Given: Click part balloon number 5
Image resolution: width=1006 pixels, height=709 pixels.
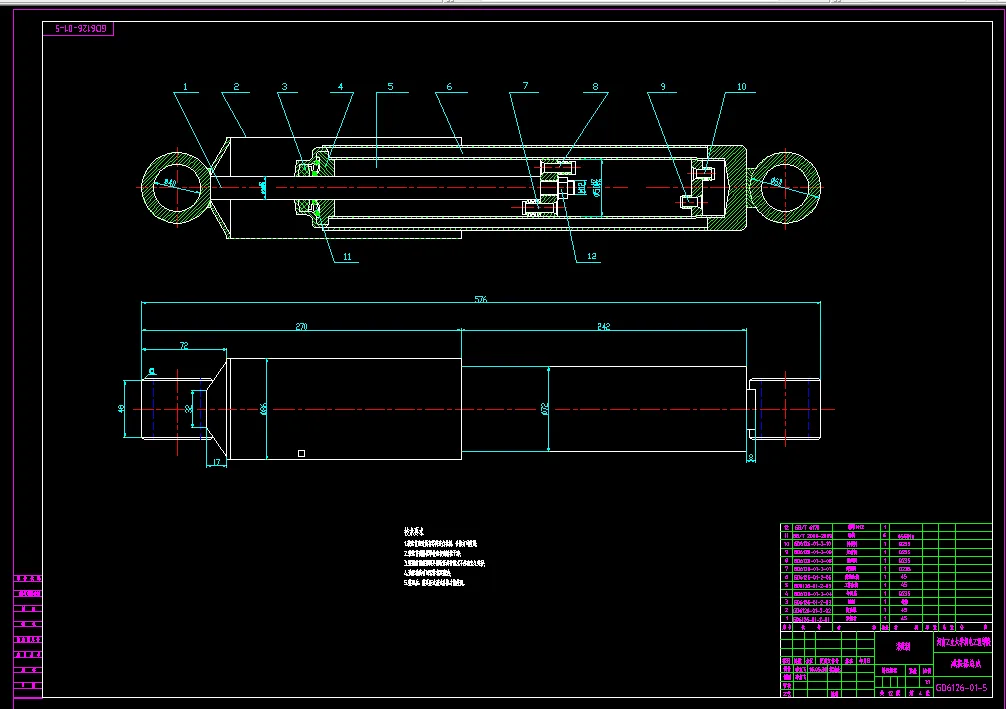Looking at the screenshot, I should pyautogui.click(x=390, y=87).
